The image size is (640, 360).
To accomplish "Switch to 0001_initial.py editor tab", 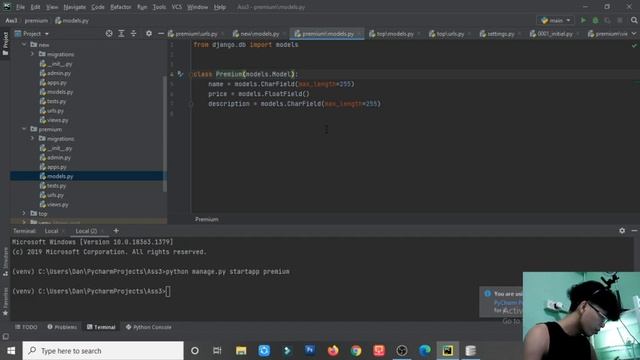I will tap(555, 34).
